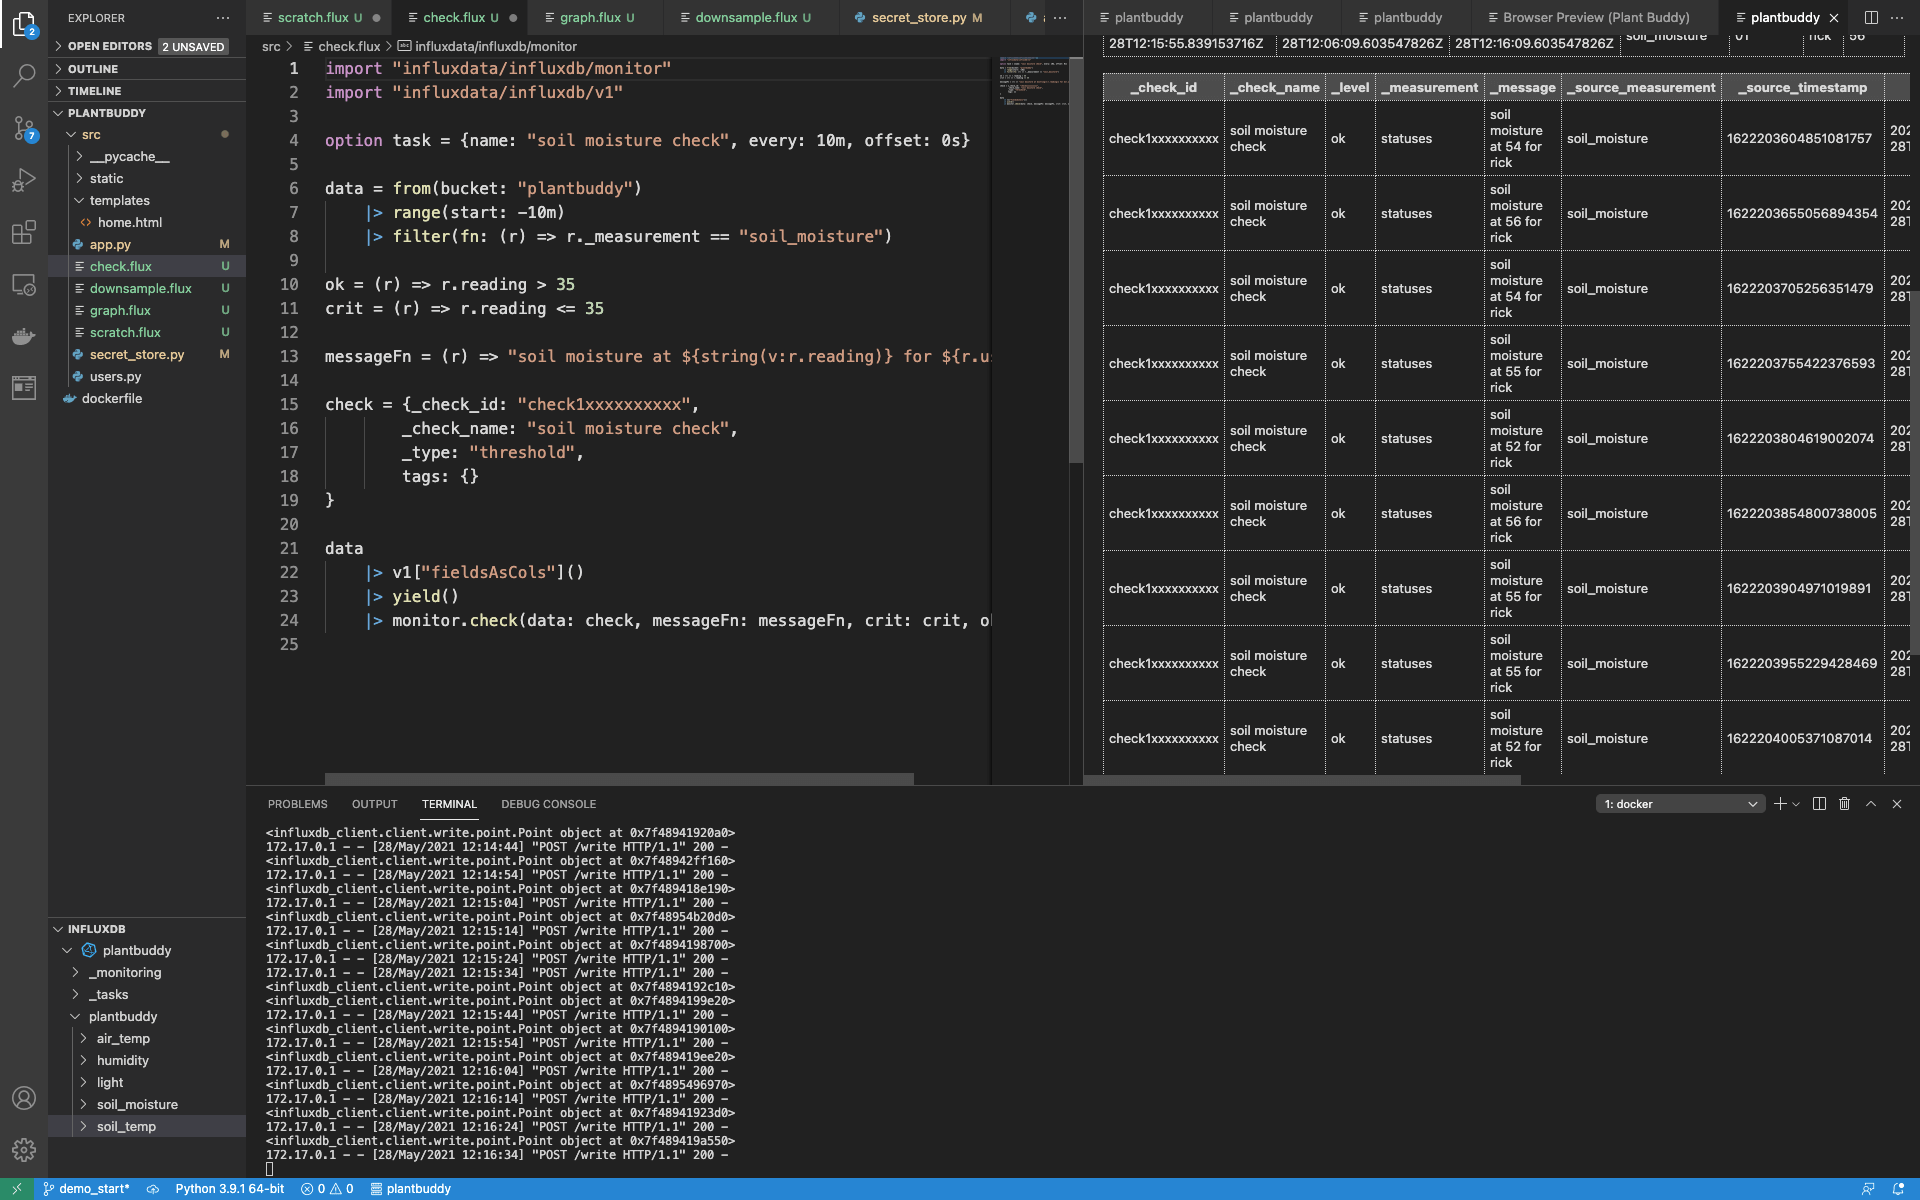This screenshot has height=1200, width=1920.
Task: Expand the _monitoring bucket node
Action: tap(76, 972)
